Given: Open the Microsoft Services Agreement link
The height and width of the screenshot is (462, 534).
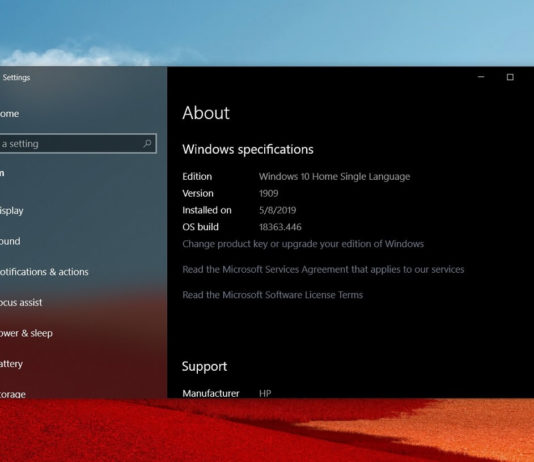Looking at the screenshot, I should pyautogui.click(x=323, y=269).
